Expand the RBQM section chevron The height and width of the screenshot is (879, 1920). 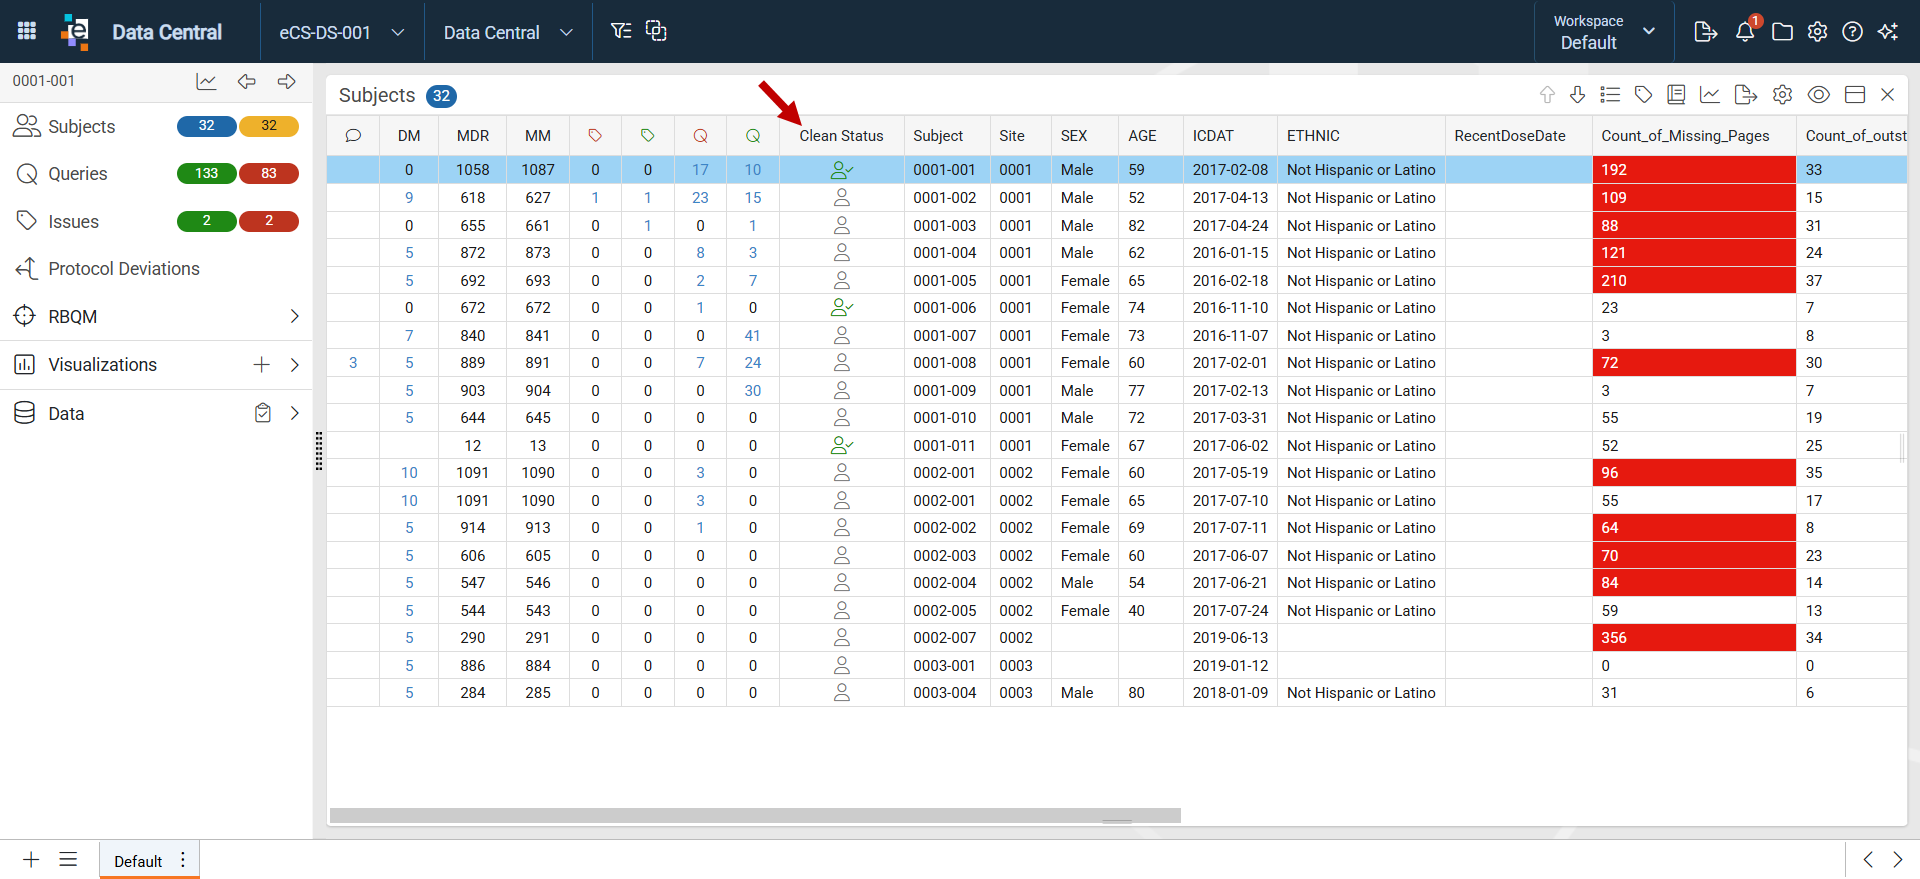295,317
